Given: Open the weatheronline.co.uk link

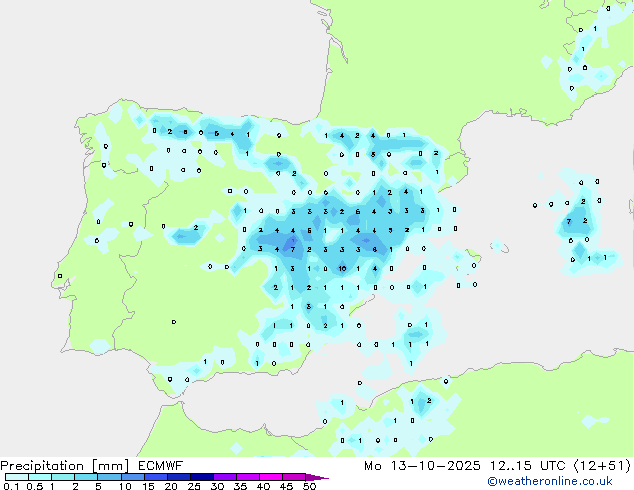Looking at the screenshot, I should pyautogui.click(x=549, y=481).
